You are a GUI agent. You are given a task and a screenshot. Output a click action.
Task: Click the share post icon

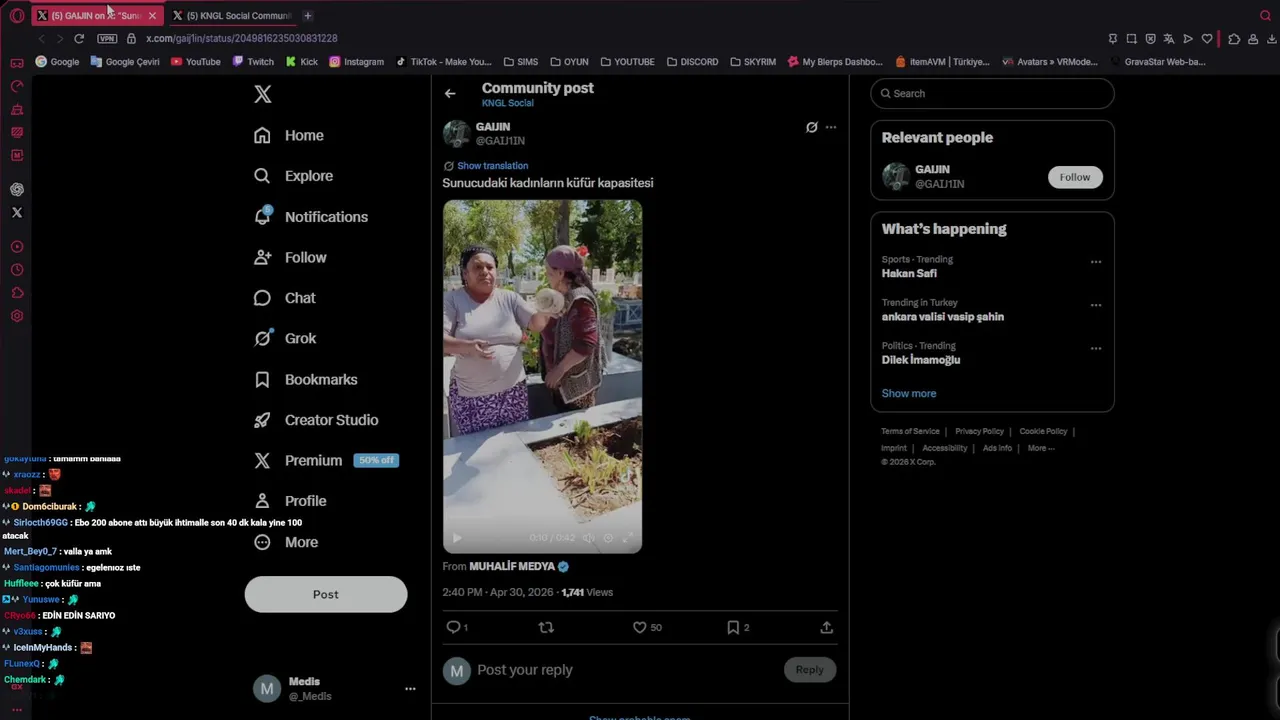tap(826, 627)
